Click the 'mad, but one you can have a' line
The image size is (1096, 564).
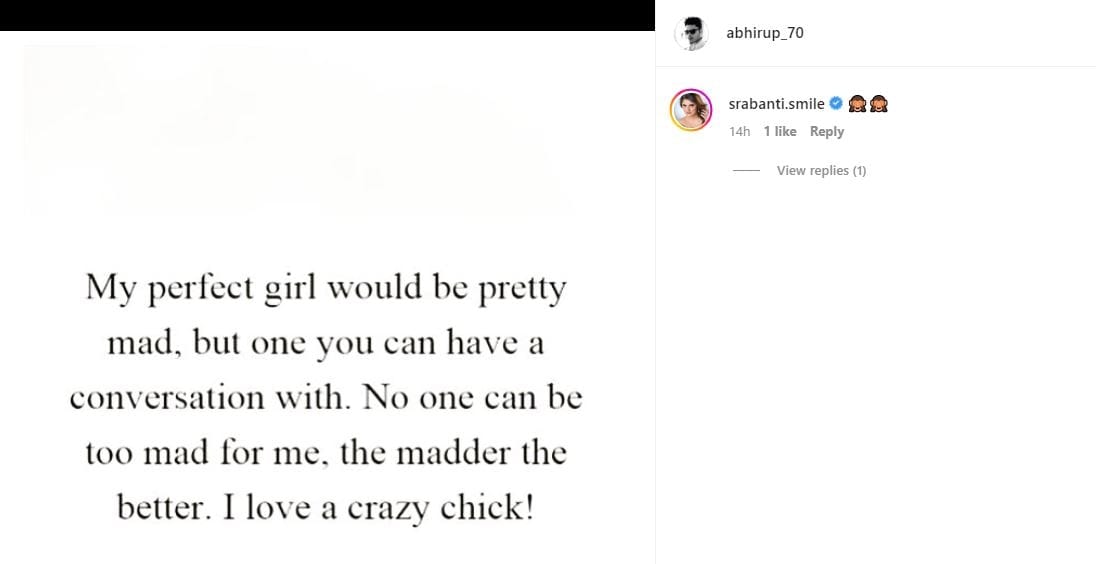pos(326,343)
